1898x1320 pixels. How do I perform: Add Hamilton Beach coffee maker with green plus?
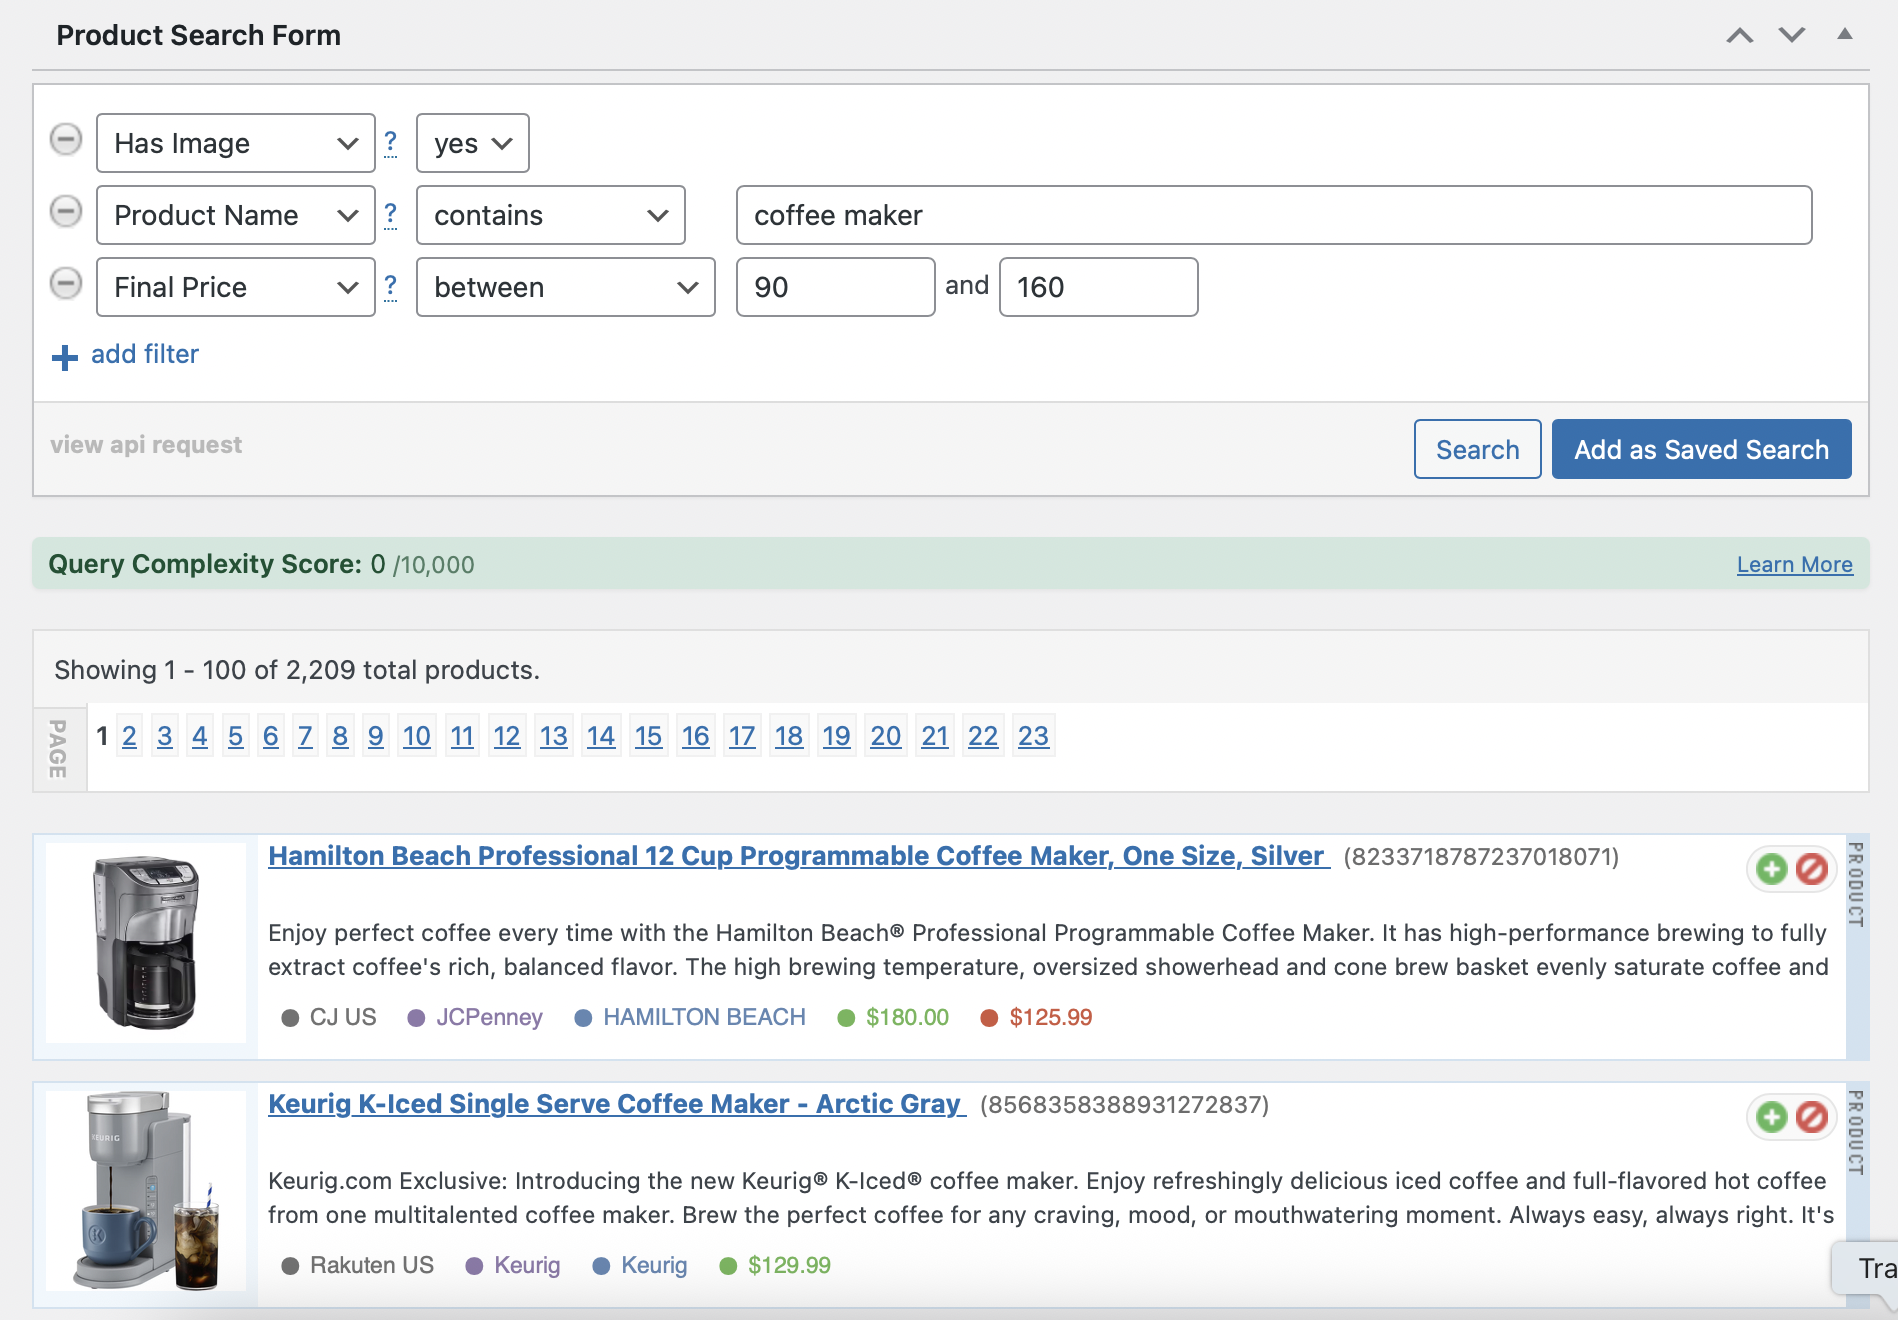point(1772,869)
